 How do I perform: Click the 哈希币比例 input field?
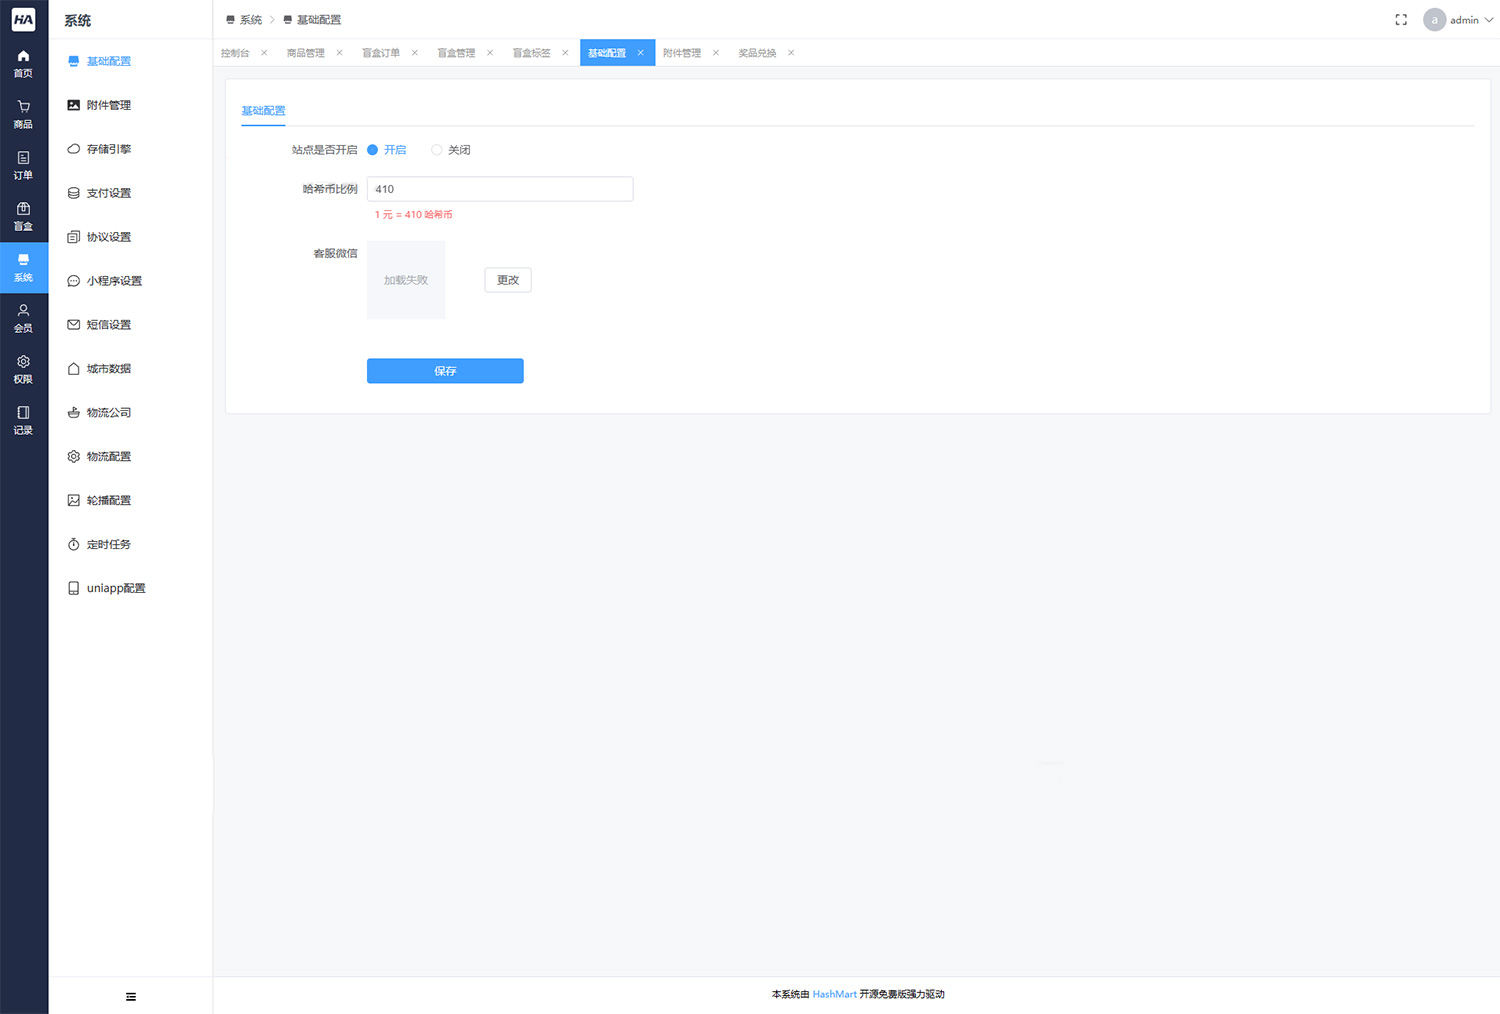click(x=500, y=188)
